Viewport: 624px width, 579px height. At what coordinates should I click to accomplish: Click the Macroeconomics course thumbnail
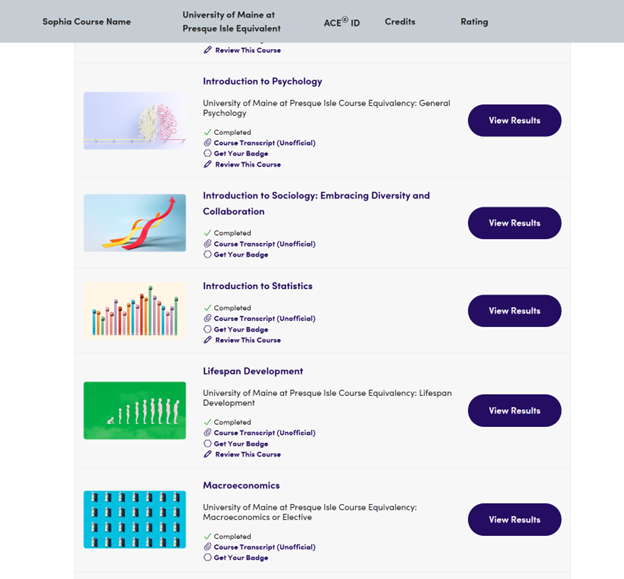[x=135, y=519]
